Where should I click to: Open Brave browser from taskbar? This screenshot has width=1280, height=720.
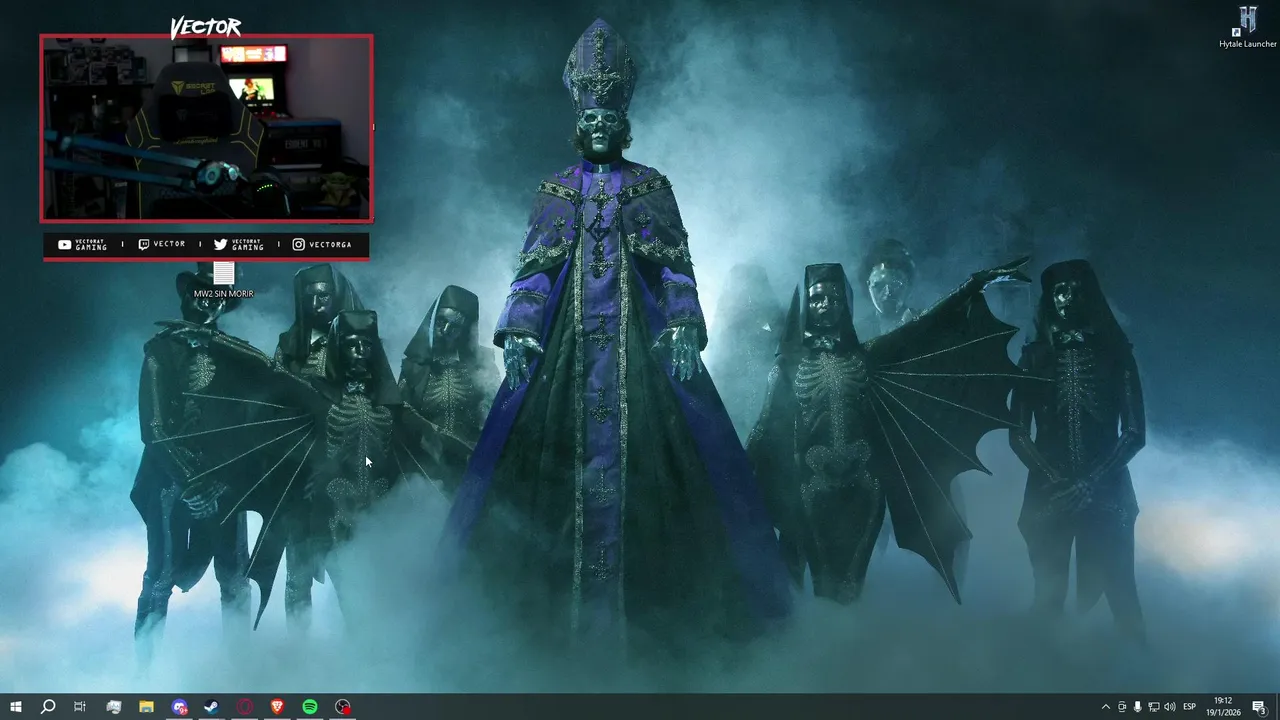coord(277,707)
